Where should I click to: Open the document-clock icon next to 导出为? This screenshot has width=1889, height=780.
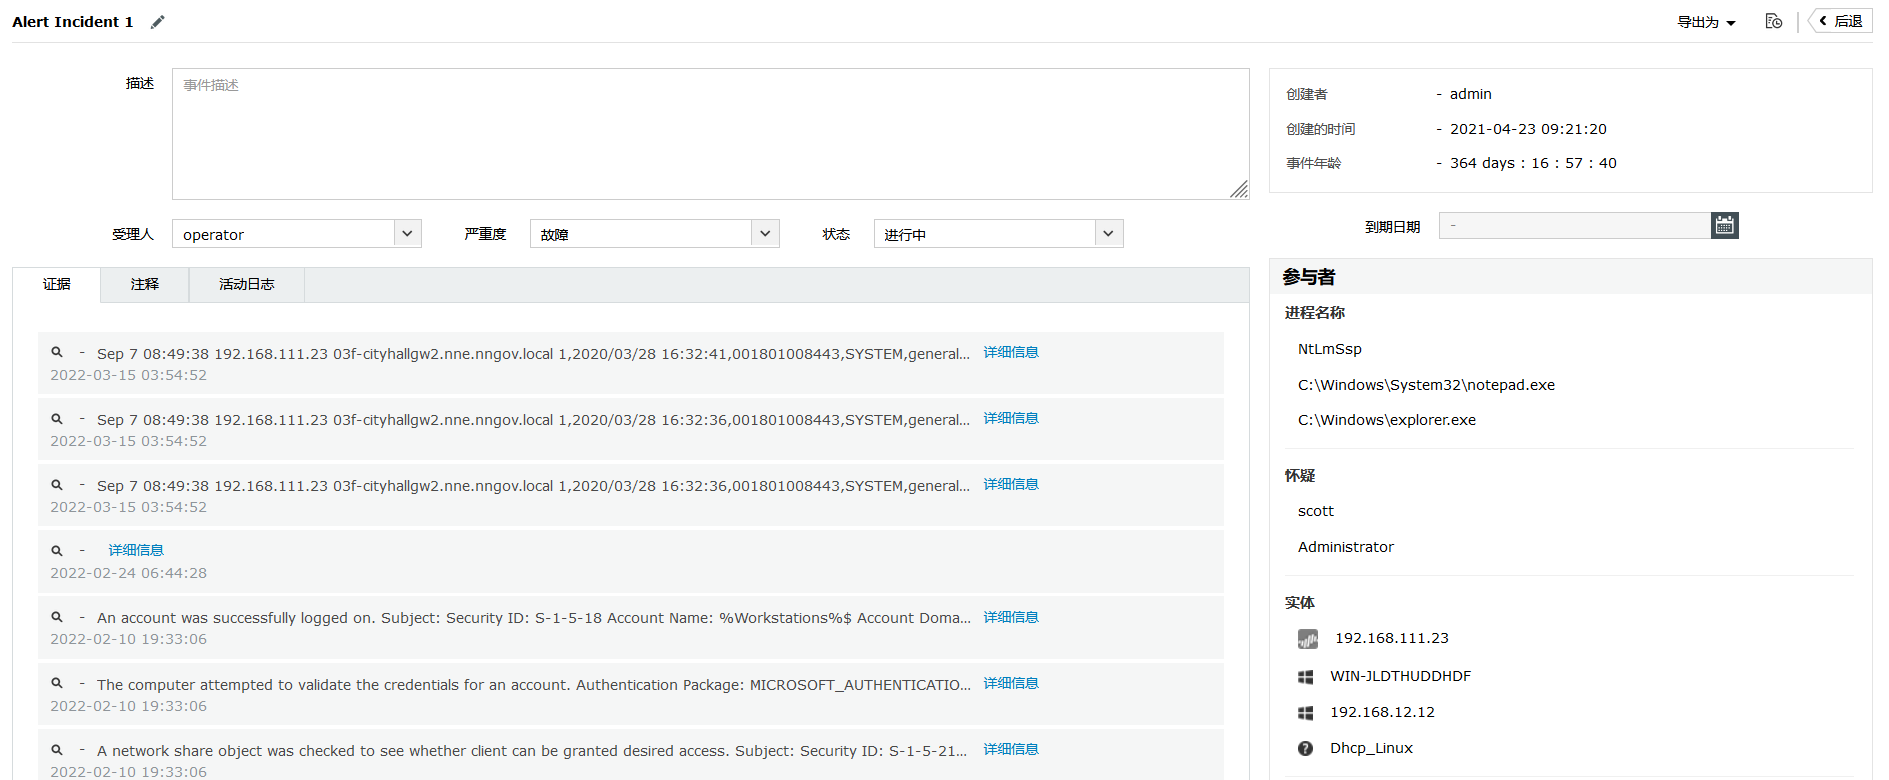1774,21
